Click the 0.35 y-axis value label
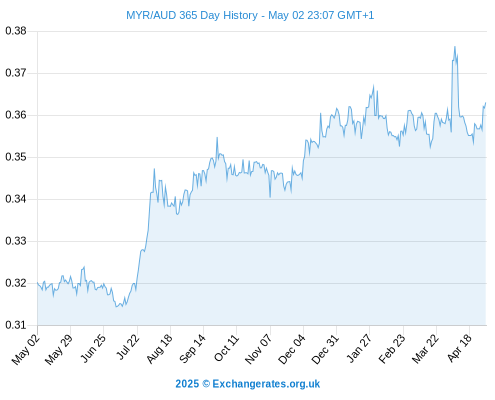 pos(16,157)
